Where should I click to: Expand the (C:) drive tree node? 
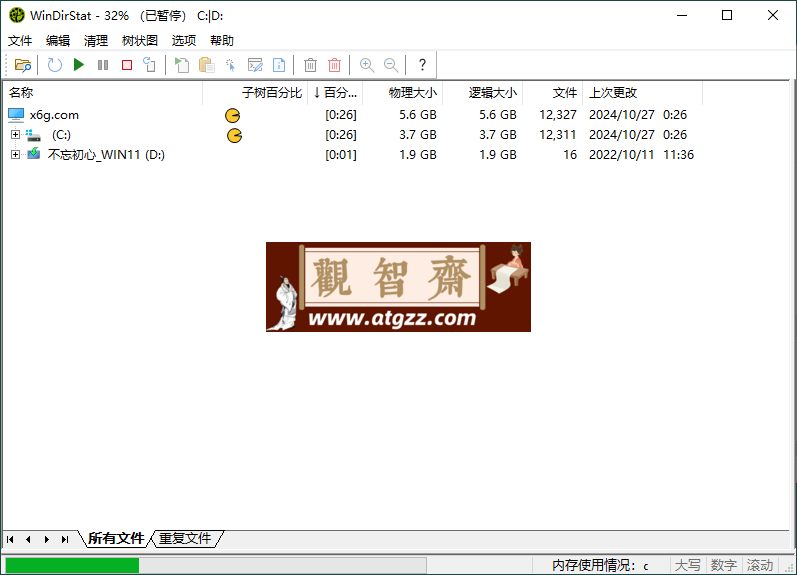[15, 135]
